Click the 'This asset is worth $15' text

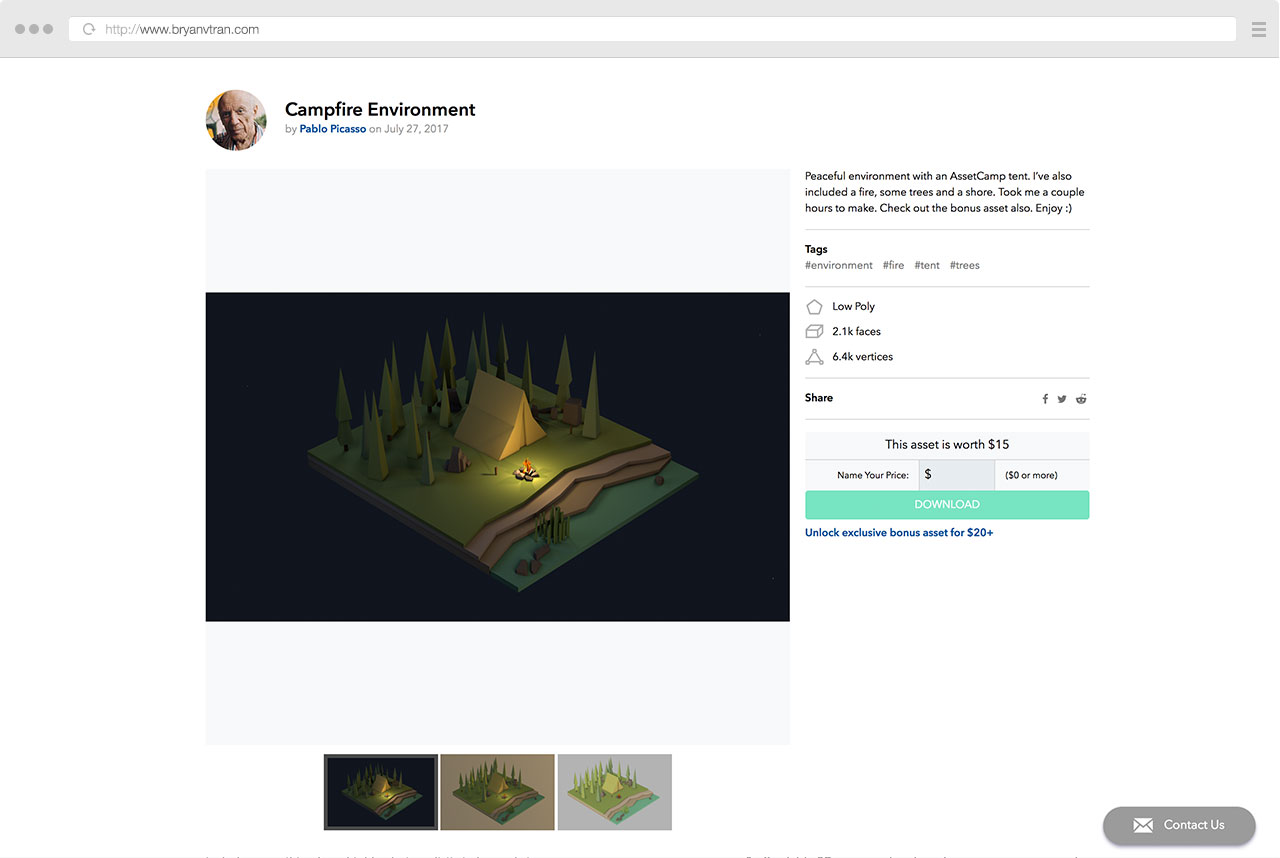[947, 445]
